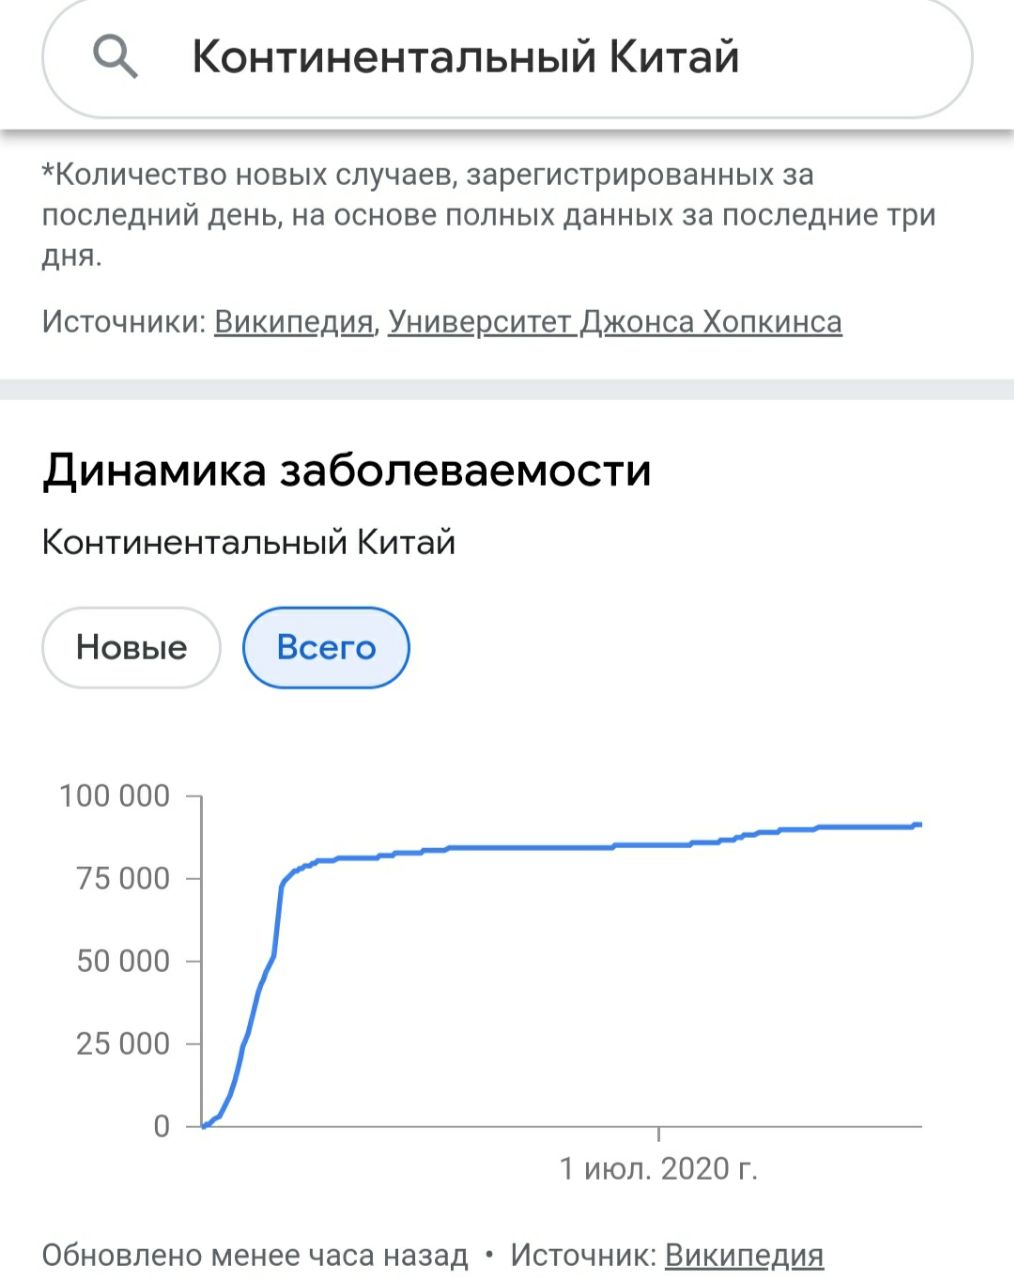The image size is (1014, 1280).
Task: Open the Википедия source link below the chart
Action: (743, 1255)
